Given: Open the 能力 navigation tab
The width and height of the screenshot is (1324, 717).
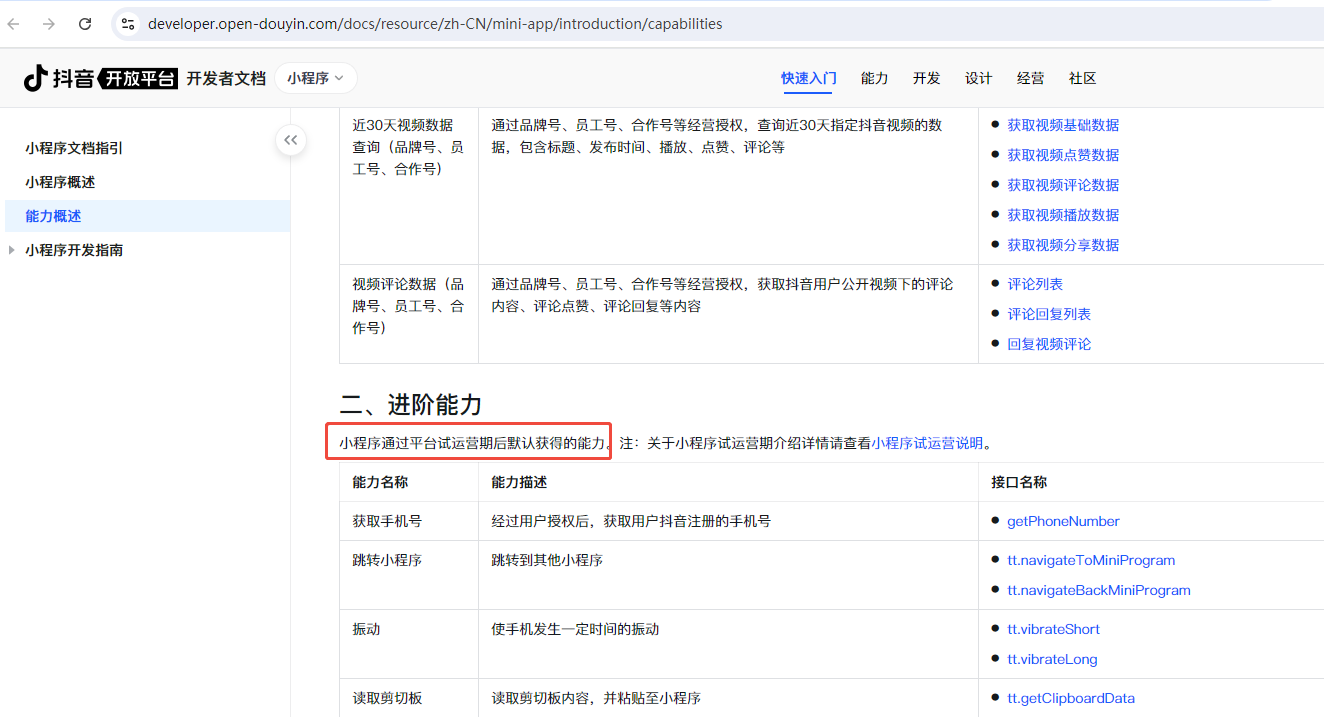Looking at the screenshot, I should coord(874,78).
